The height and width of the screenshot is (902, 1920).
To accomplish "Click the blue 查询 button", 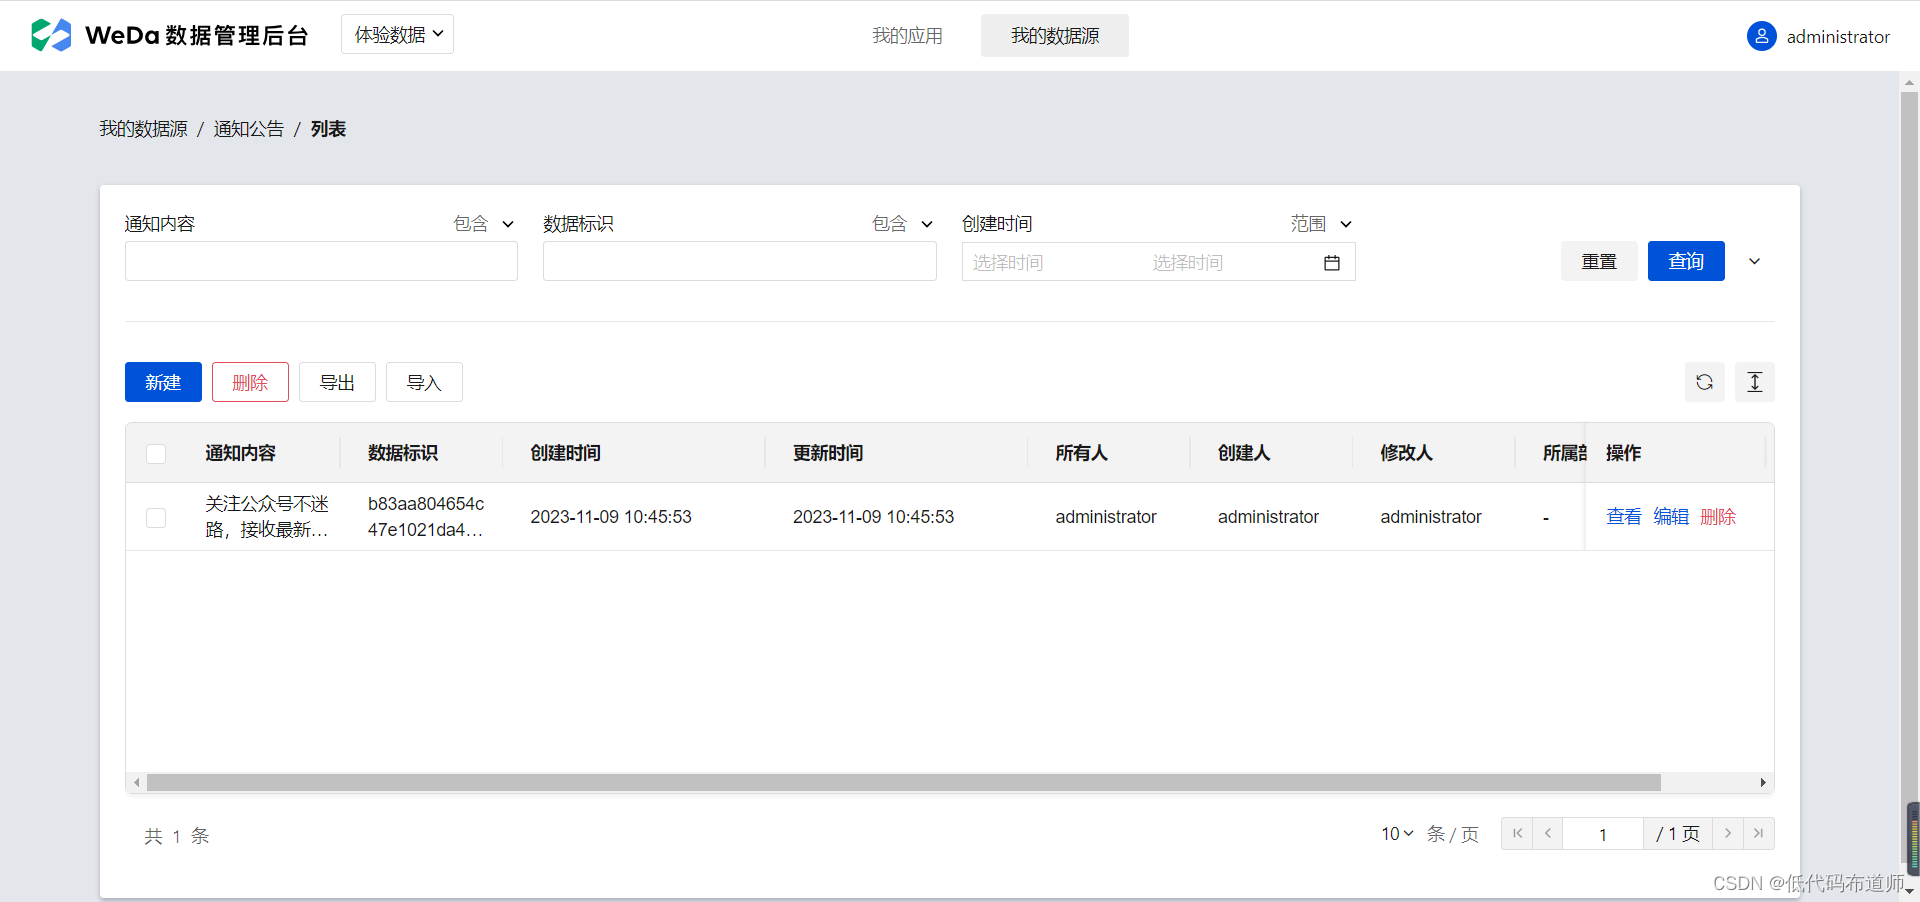I will point(1686,261).
